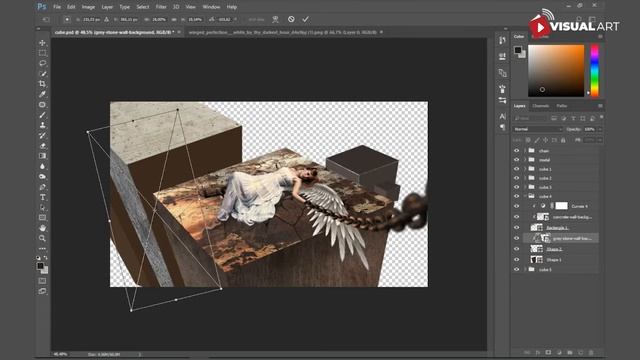640x360 pixels.
Task: Select the Lasso tool
Action: (42, 63)
